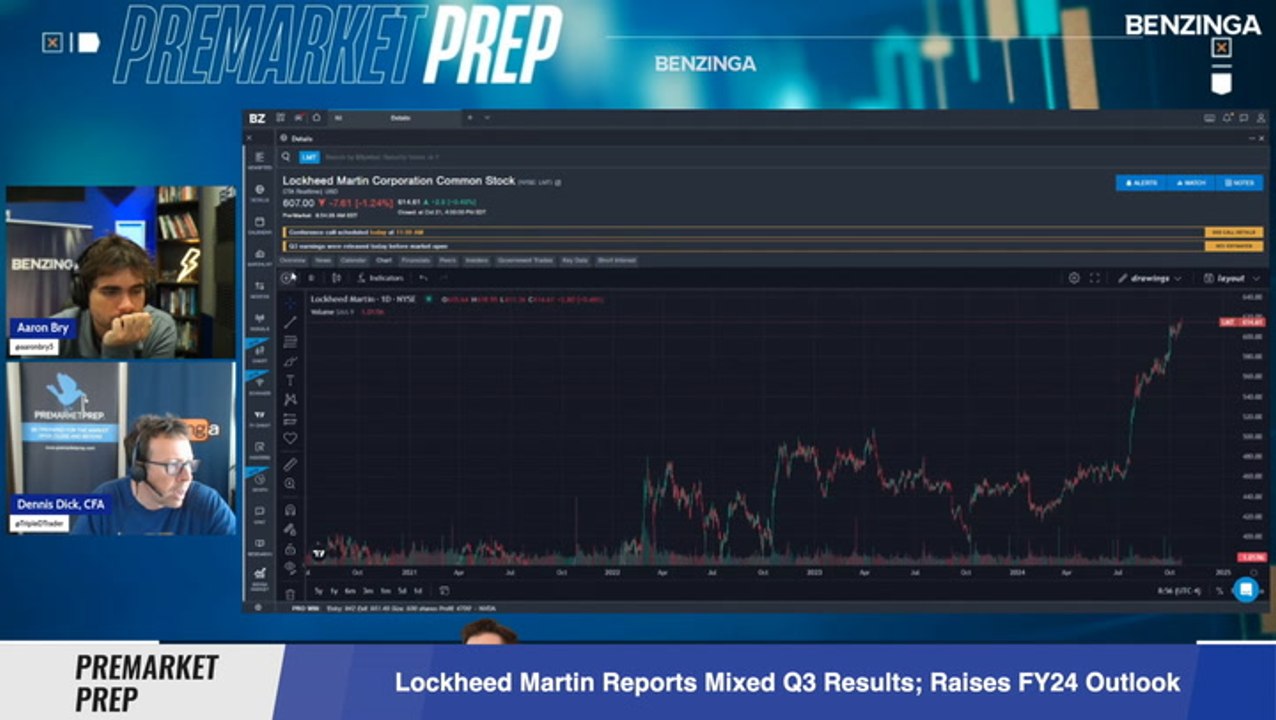Screen dimensions: 1276x720
Task: Set chart range to 1d
Action: [x=418, y=591]
